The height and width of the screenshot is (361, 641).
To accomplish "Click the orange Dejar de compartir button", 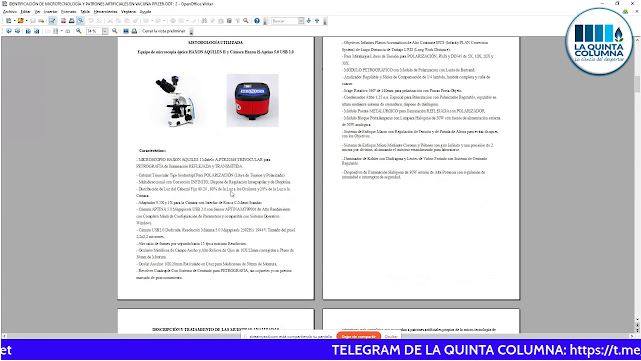I will point(359,336).
